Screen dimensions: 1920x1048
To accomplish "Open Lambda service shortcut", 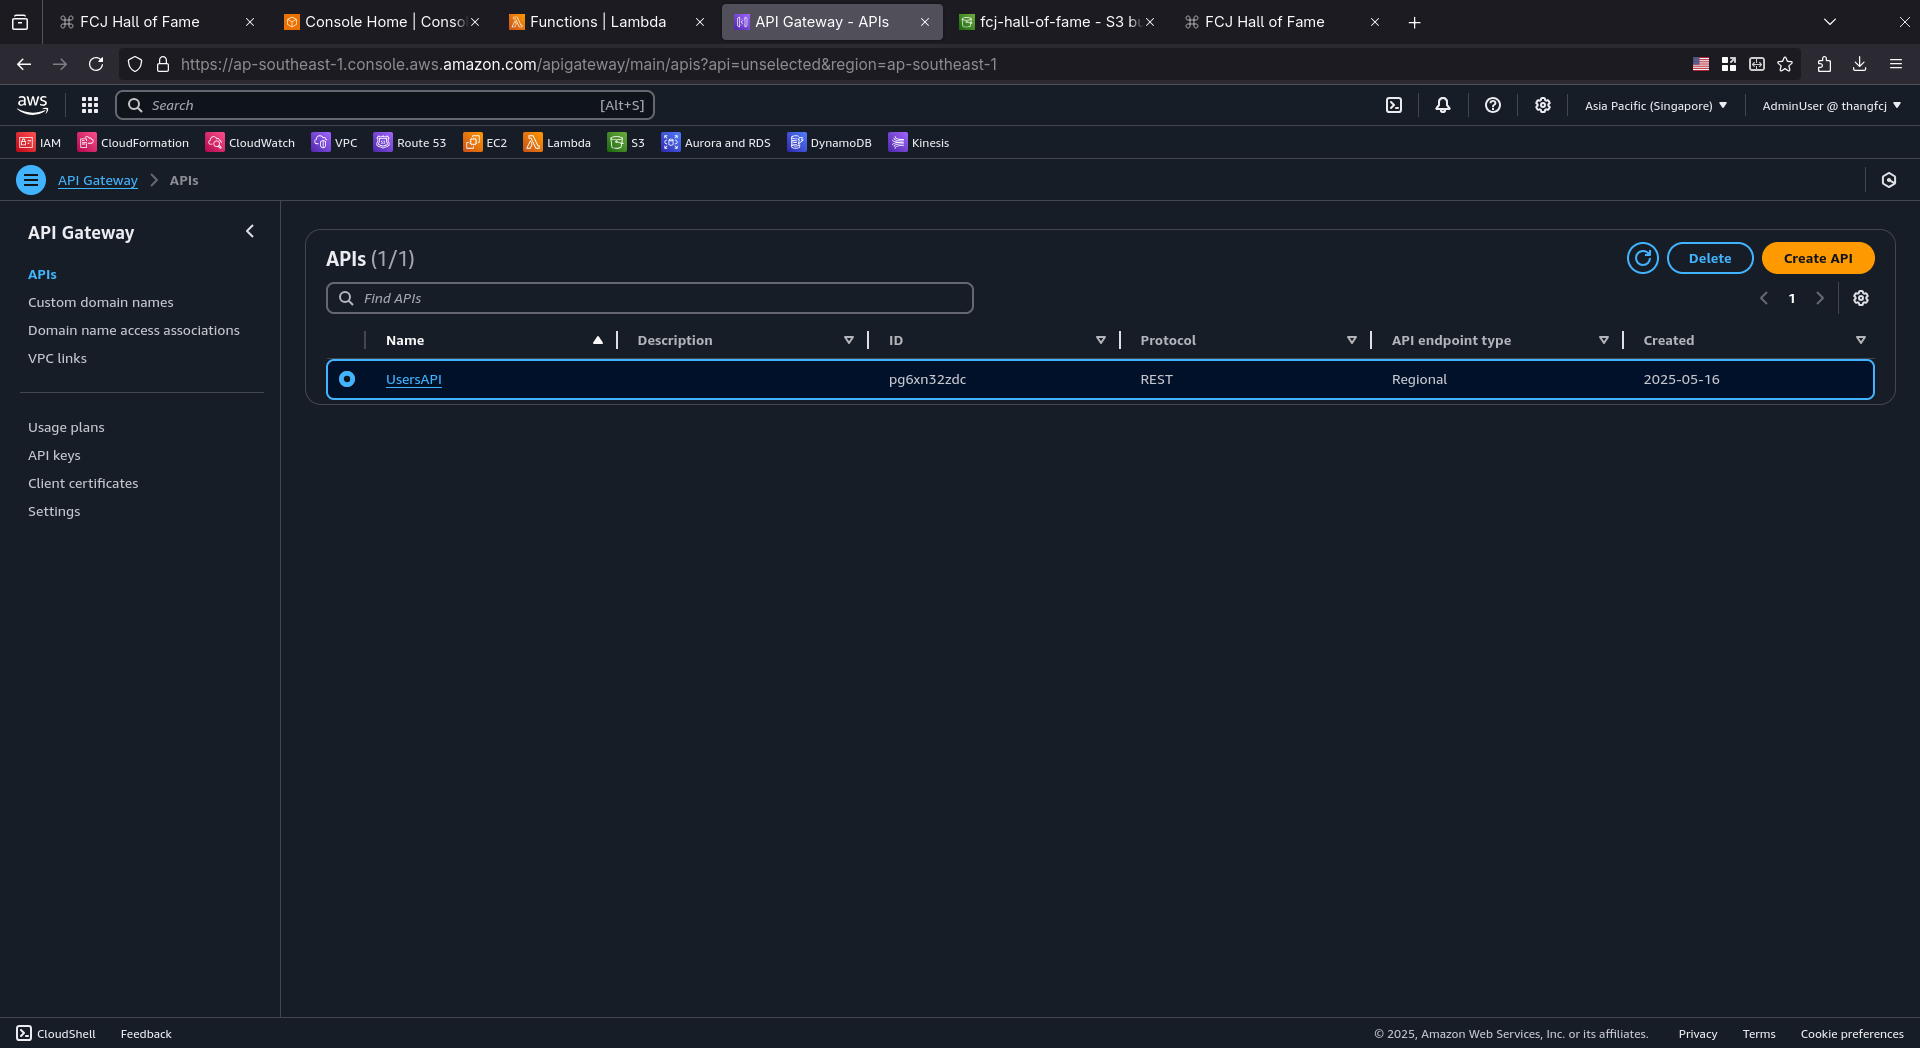I will coord(557,142).
